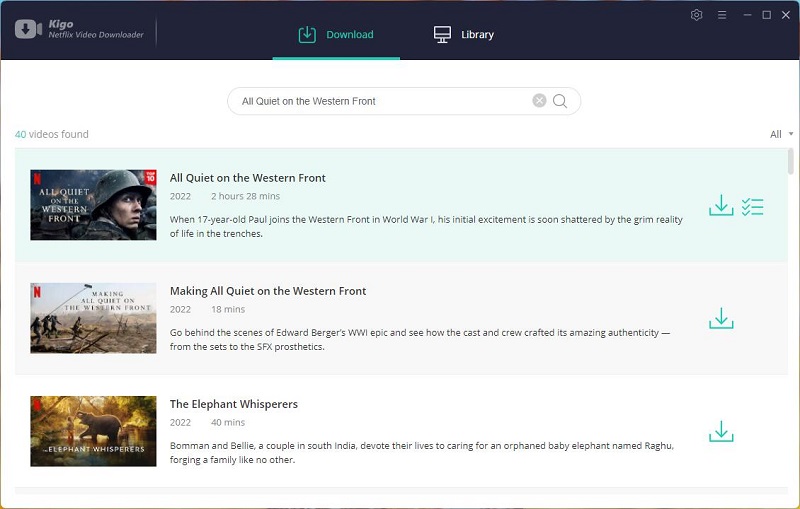Click the Kigo camera logo icon

point(28,29)
